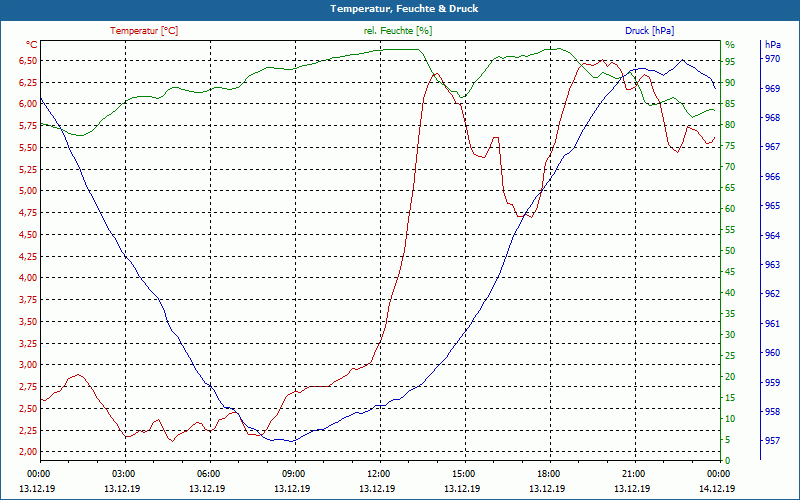Click the 6,50 temperature axis value
Viewport: 800px width, 500px height.
pos(27,61)
